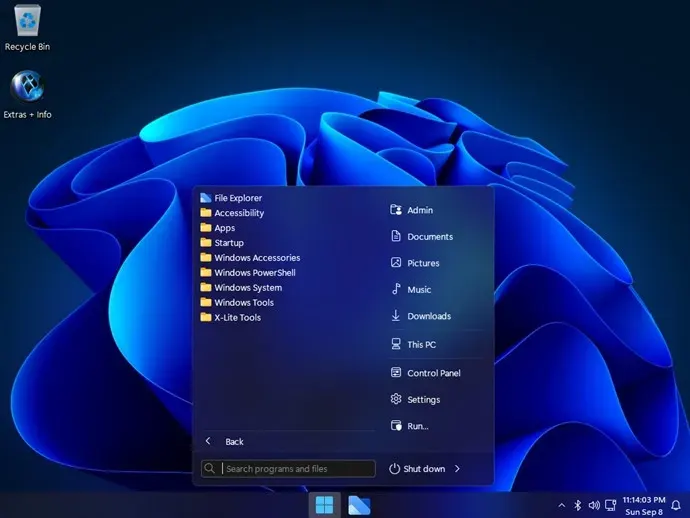Click the Run... icon
The image size is (690, 518).
coord(396,426)
